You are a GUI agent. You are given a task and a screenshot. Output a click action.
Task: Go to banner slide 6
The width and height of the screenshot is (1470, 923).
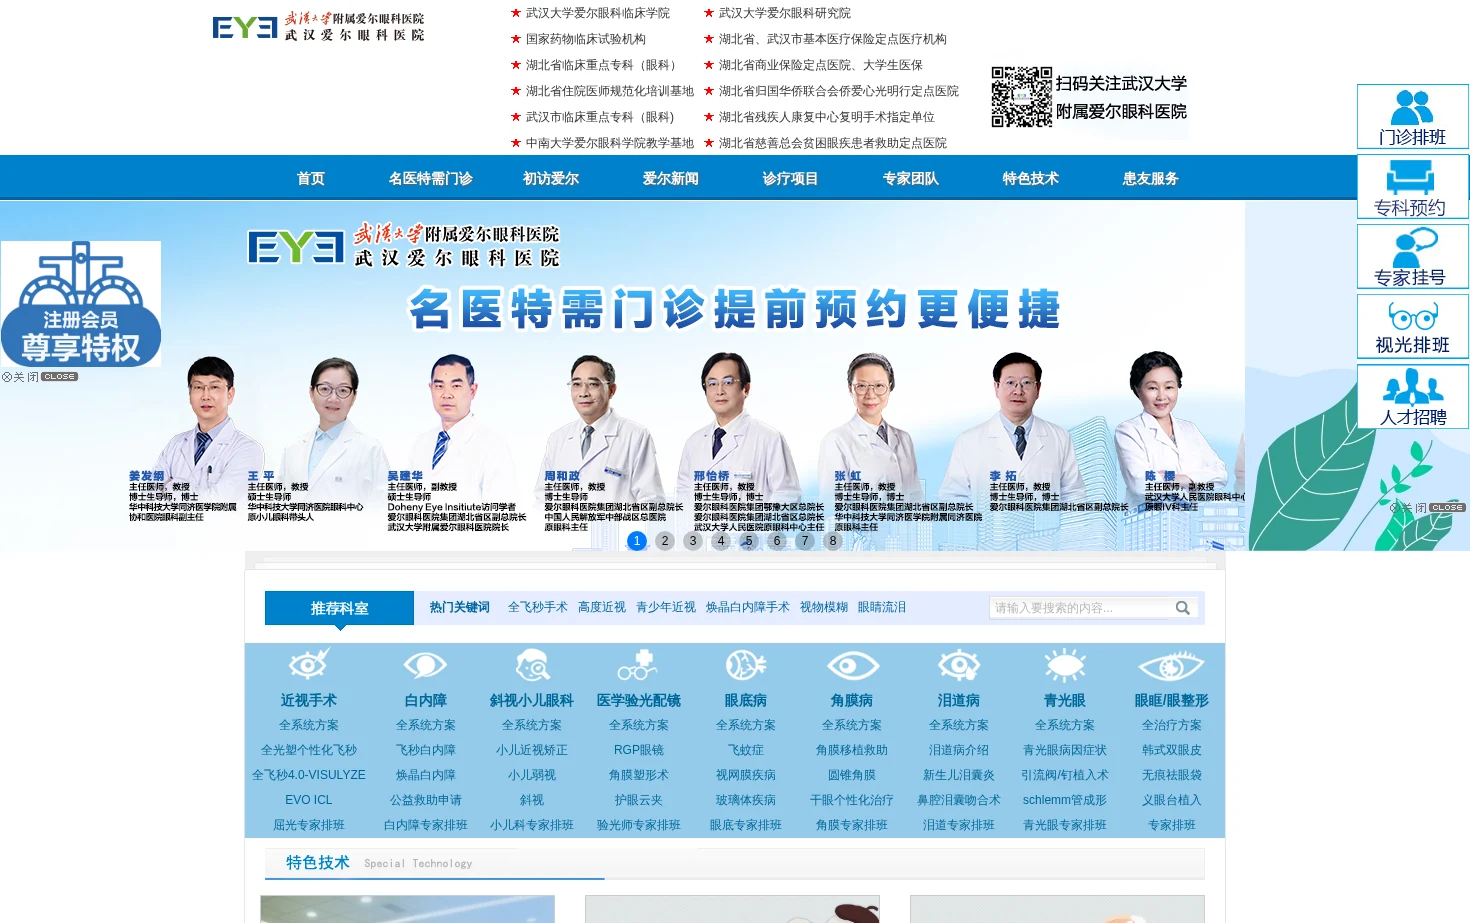(777, 541)
